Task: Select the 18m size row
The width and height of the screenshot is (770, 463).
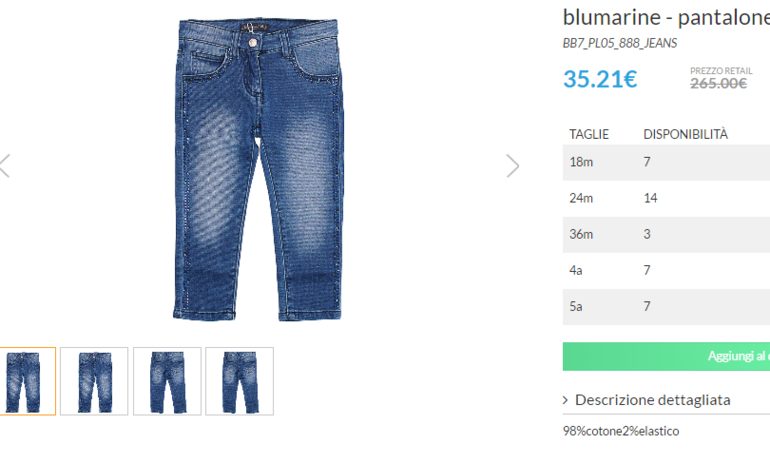Action: (666, 162)
